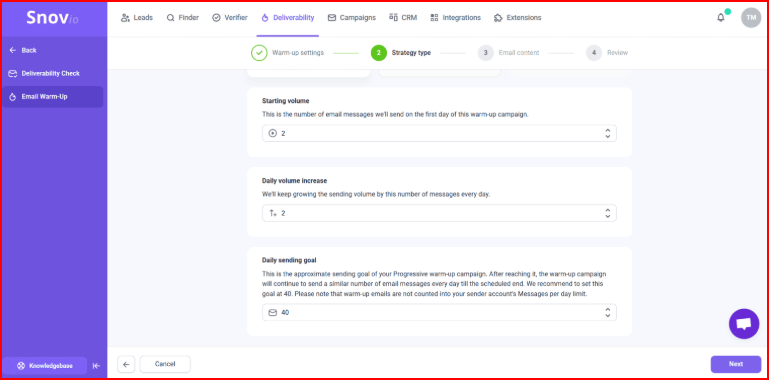This screenshot has height=380, width=769.
Task: Decrement Daily volume increase value
Action: coord(608,216)
